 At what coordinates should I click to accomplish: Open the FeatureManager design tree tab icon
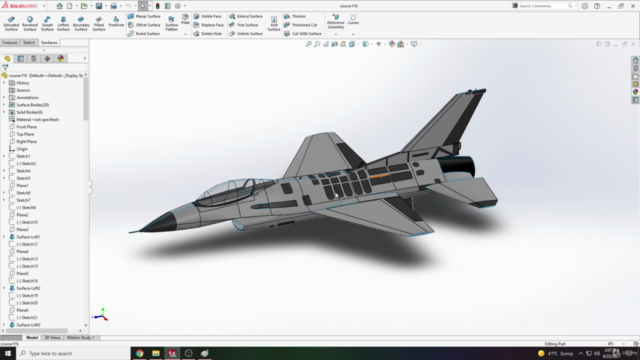click(x=7, y=58)
